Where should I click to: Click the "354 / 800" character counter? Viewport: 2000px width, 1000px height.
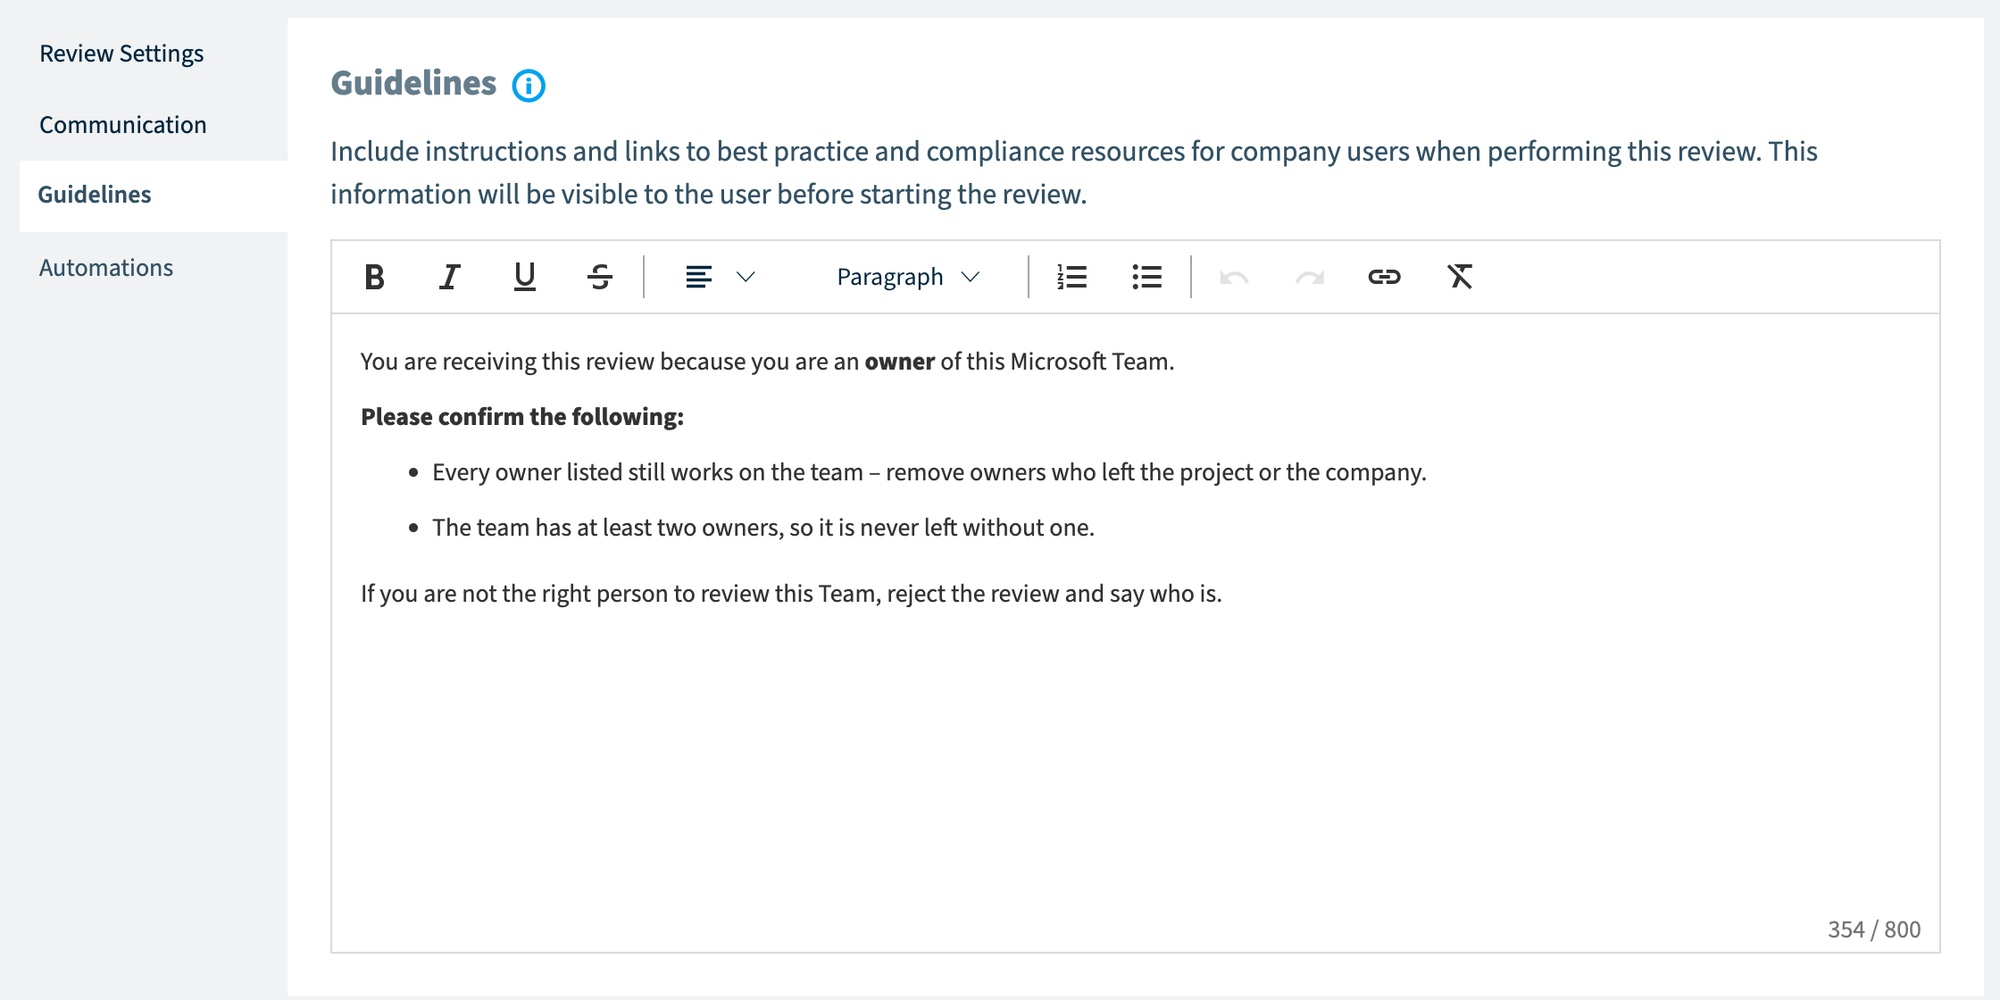1874,930
